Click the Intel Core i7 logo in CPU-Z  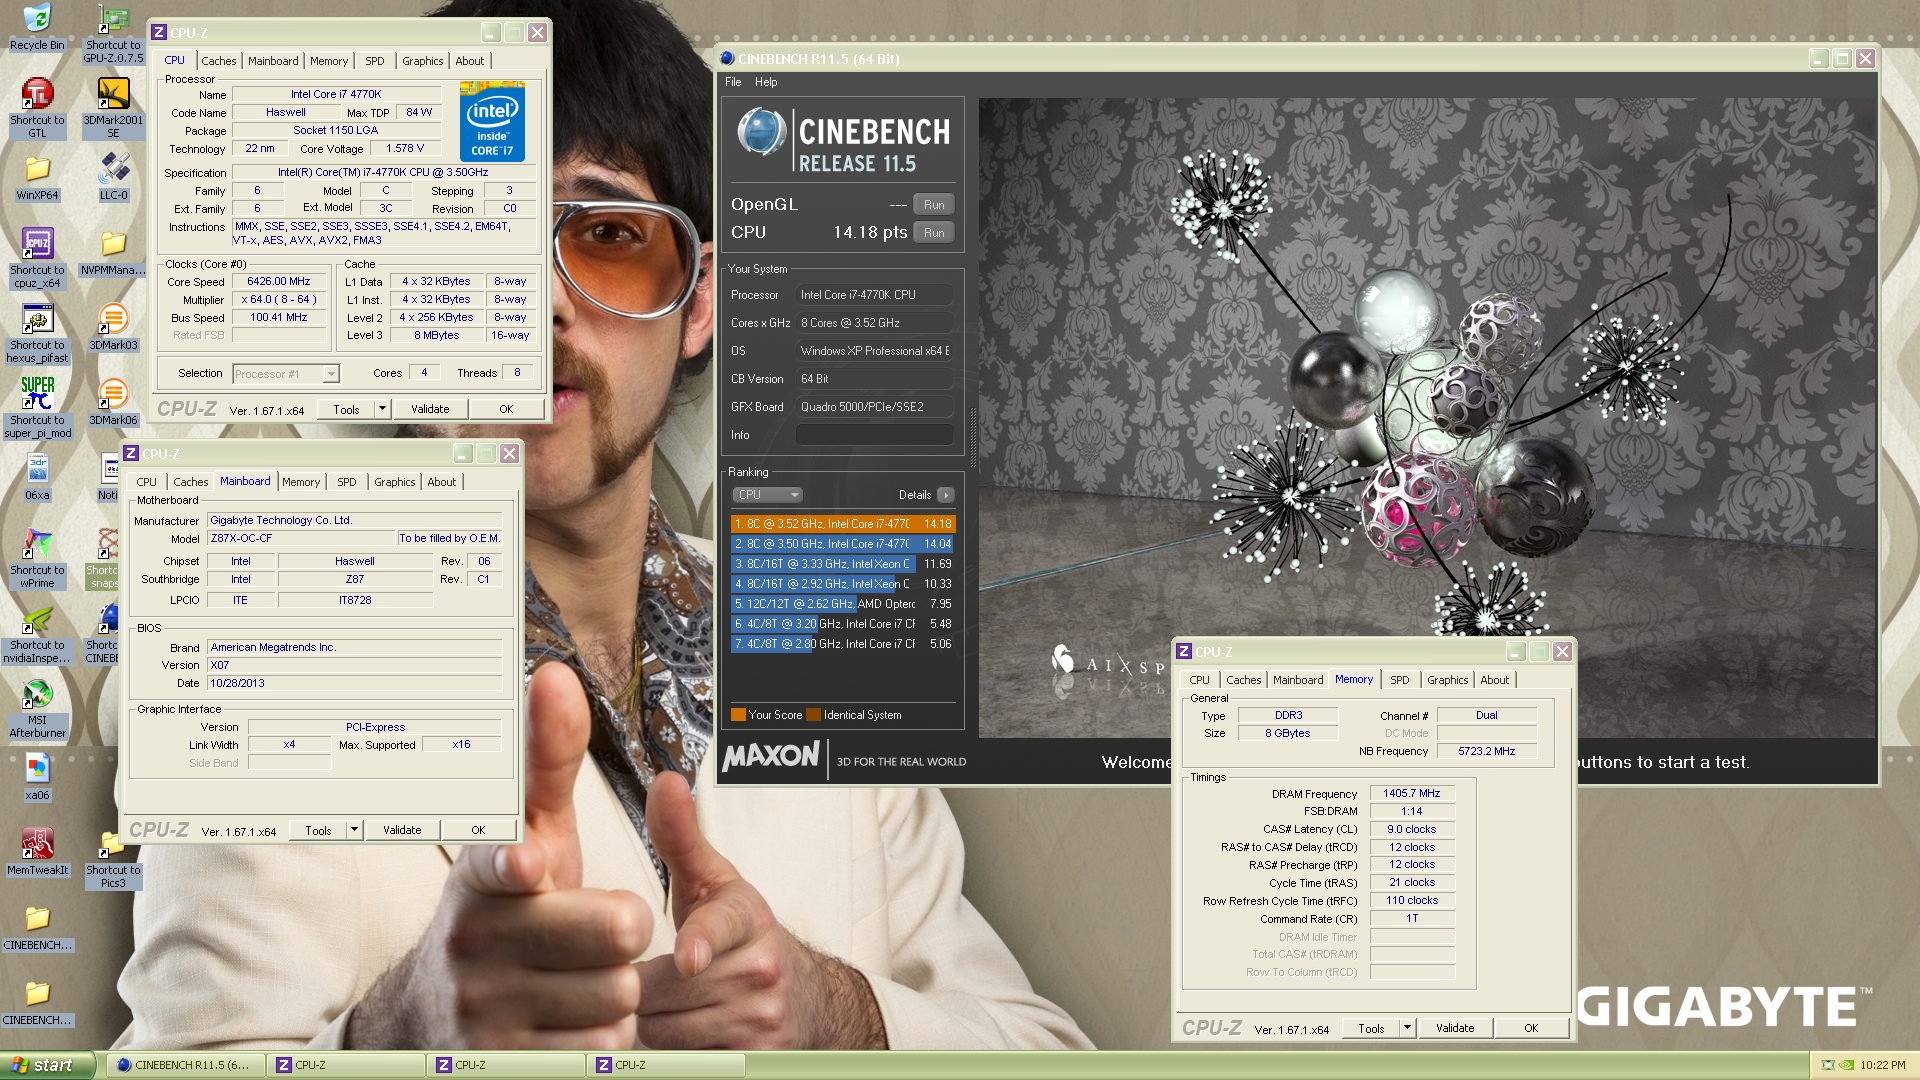pyautogui.click(x=492, y=122)
